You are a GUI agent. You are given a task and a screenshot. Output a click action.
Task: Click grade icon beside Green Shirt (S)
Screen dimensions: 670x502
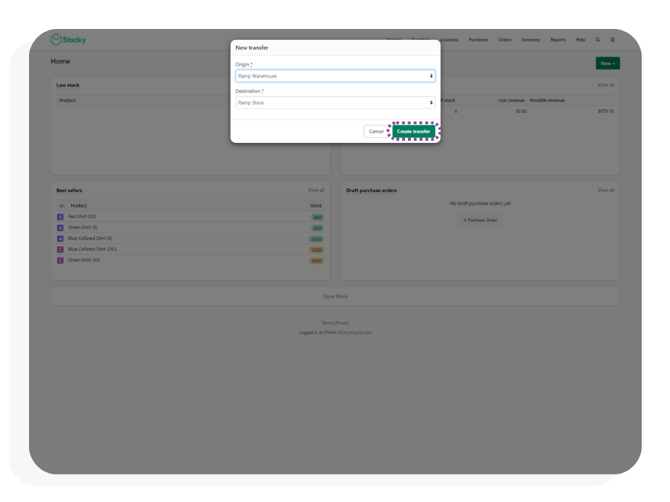60,228
